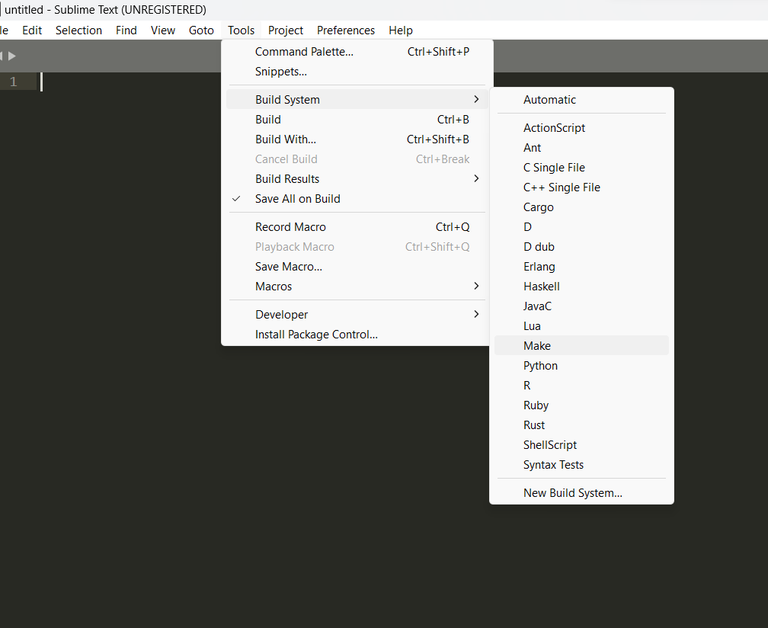Choose New Build System... option
The width and height of the screenshot is (768, 628).
point(581,493)
